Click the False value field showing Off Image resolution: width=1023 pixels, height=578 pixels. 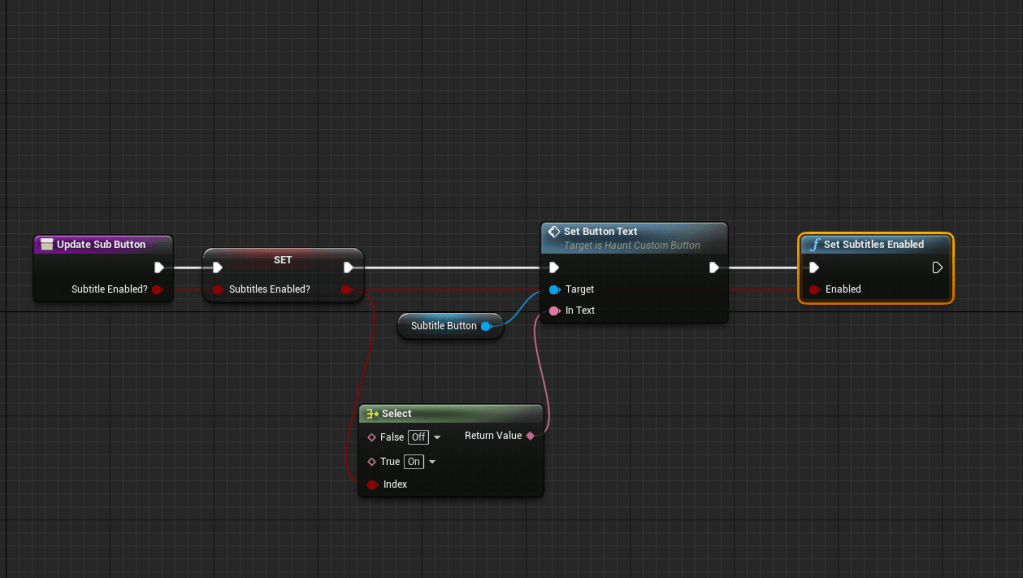(418, 437)
